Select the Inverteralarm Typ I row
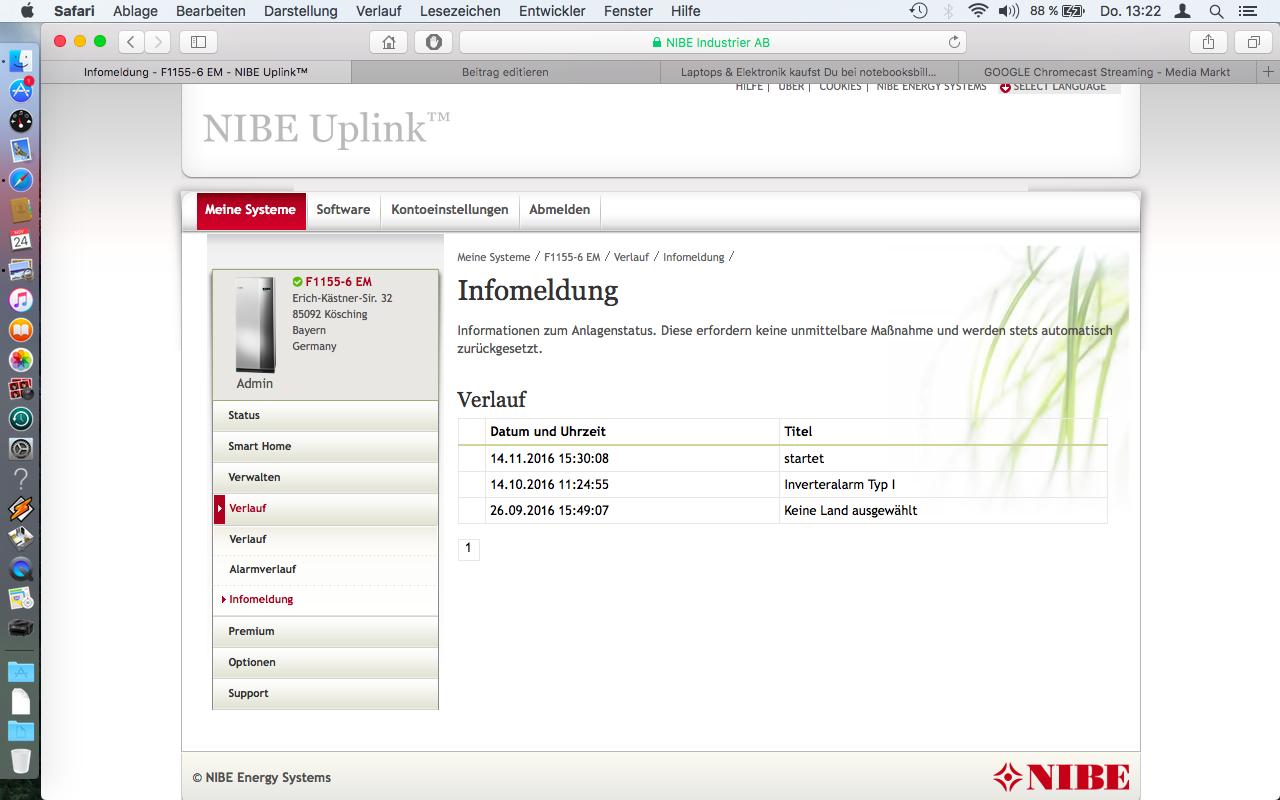This screenshot has height=800, width=1280. (782, 484)
